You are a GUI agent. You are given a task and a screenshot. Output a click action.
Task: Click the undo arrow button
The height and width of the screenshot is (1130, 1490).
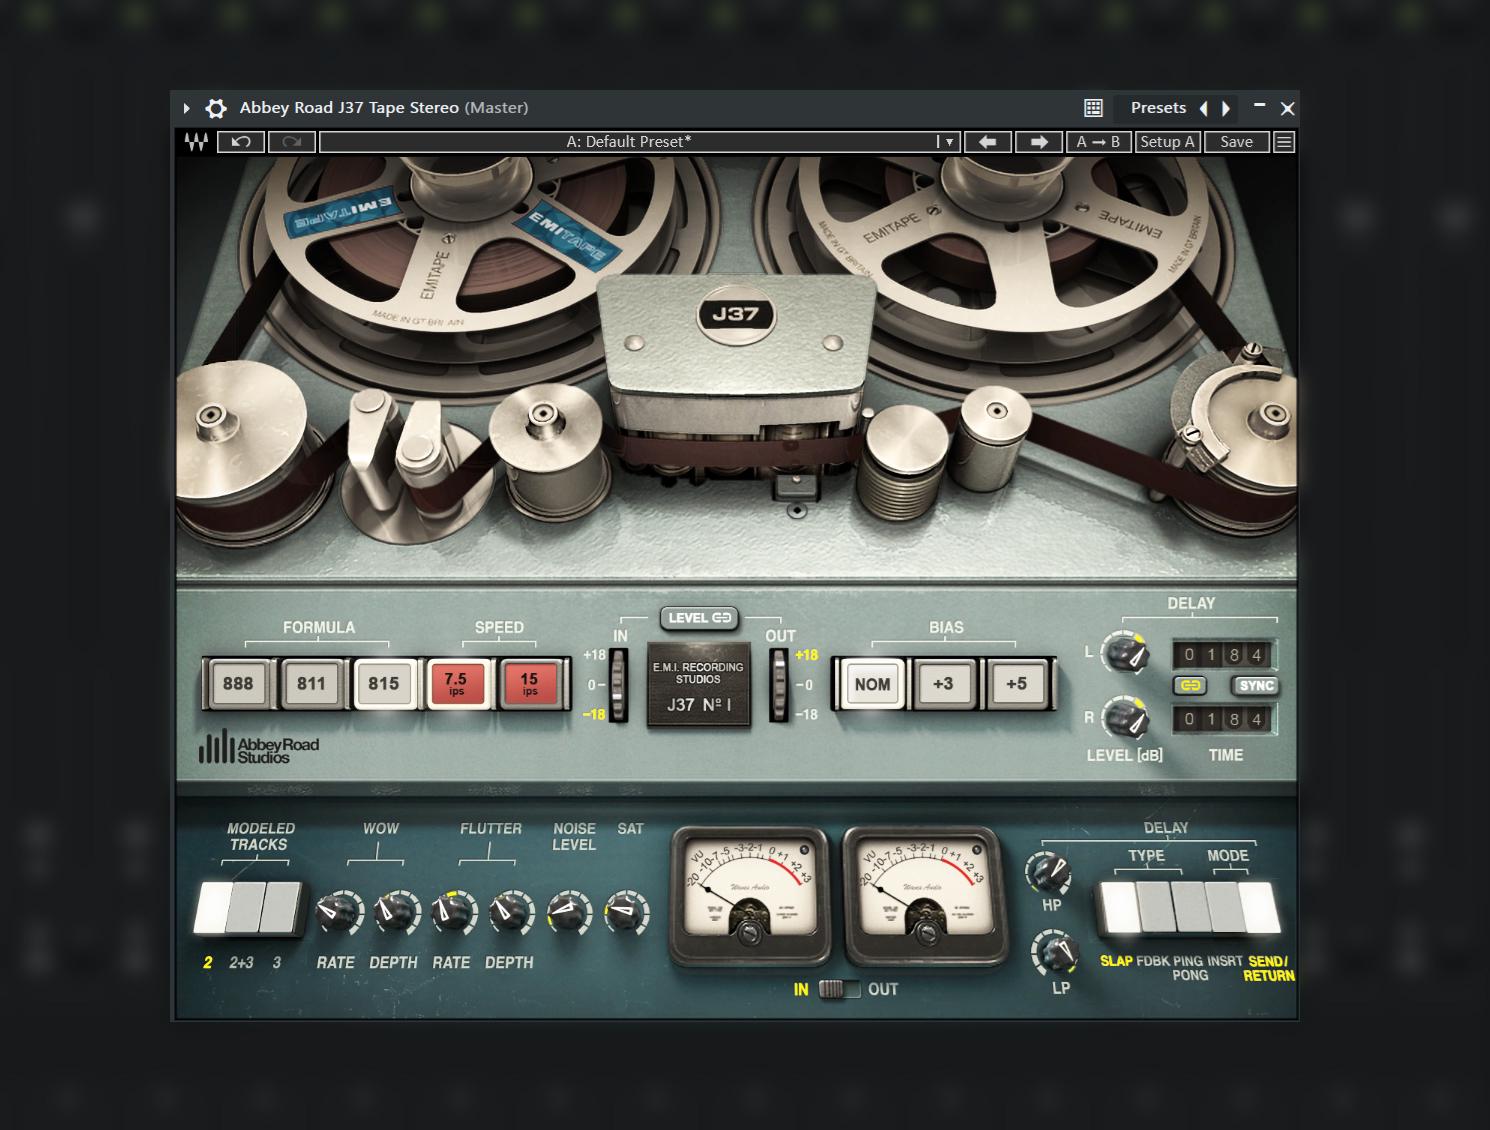click(241, 142)
